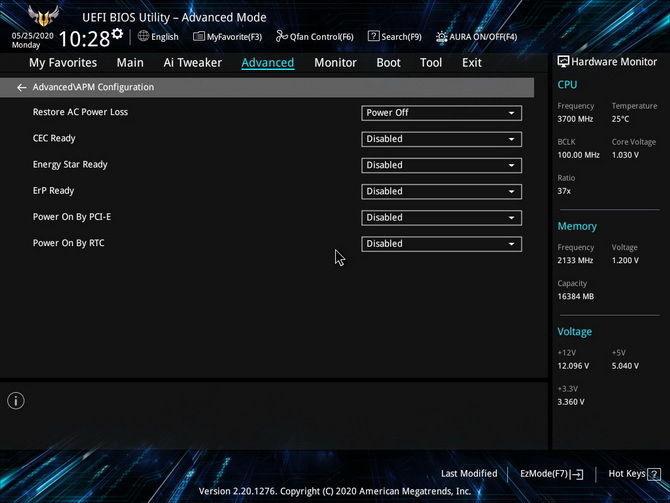
Task: Click the Hardware Monitor screen icon
Action: [x=563, y=62]
